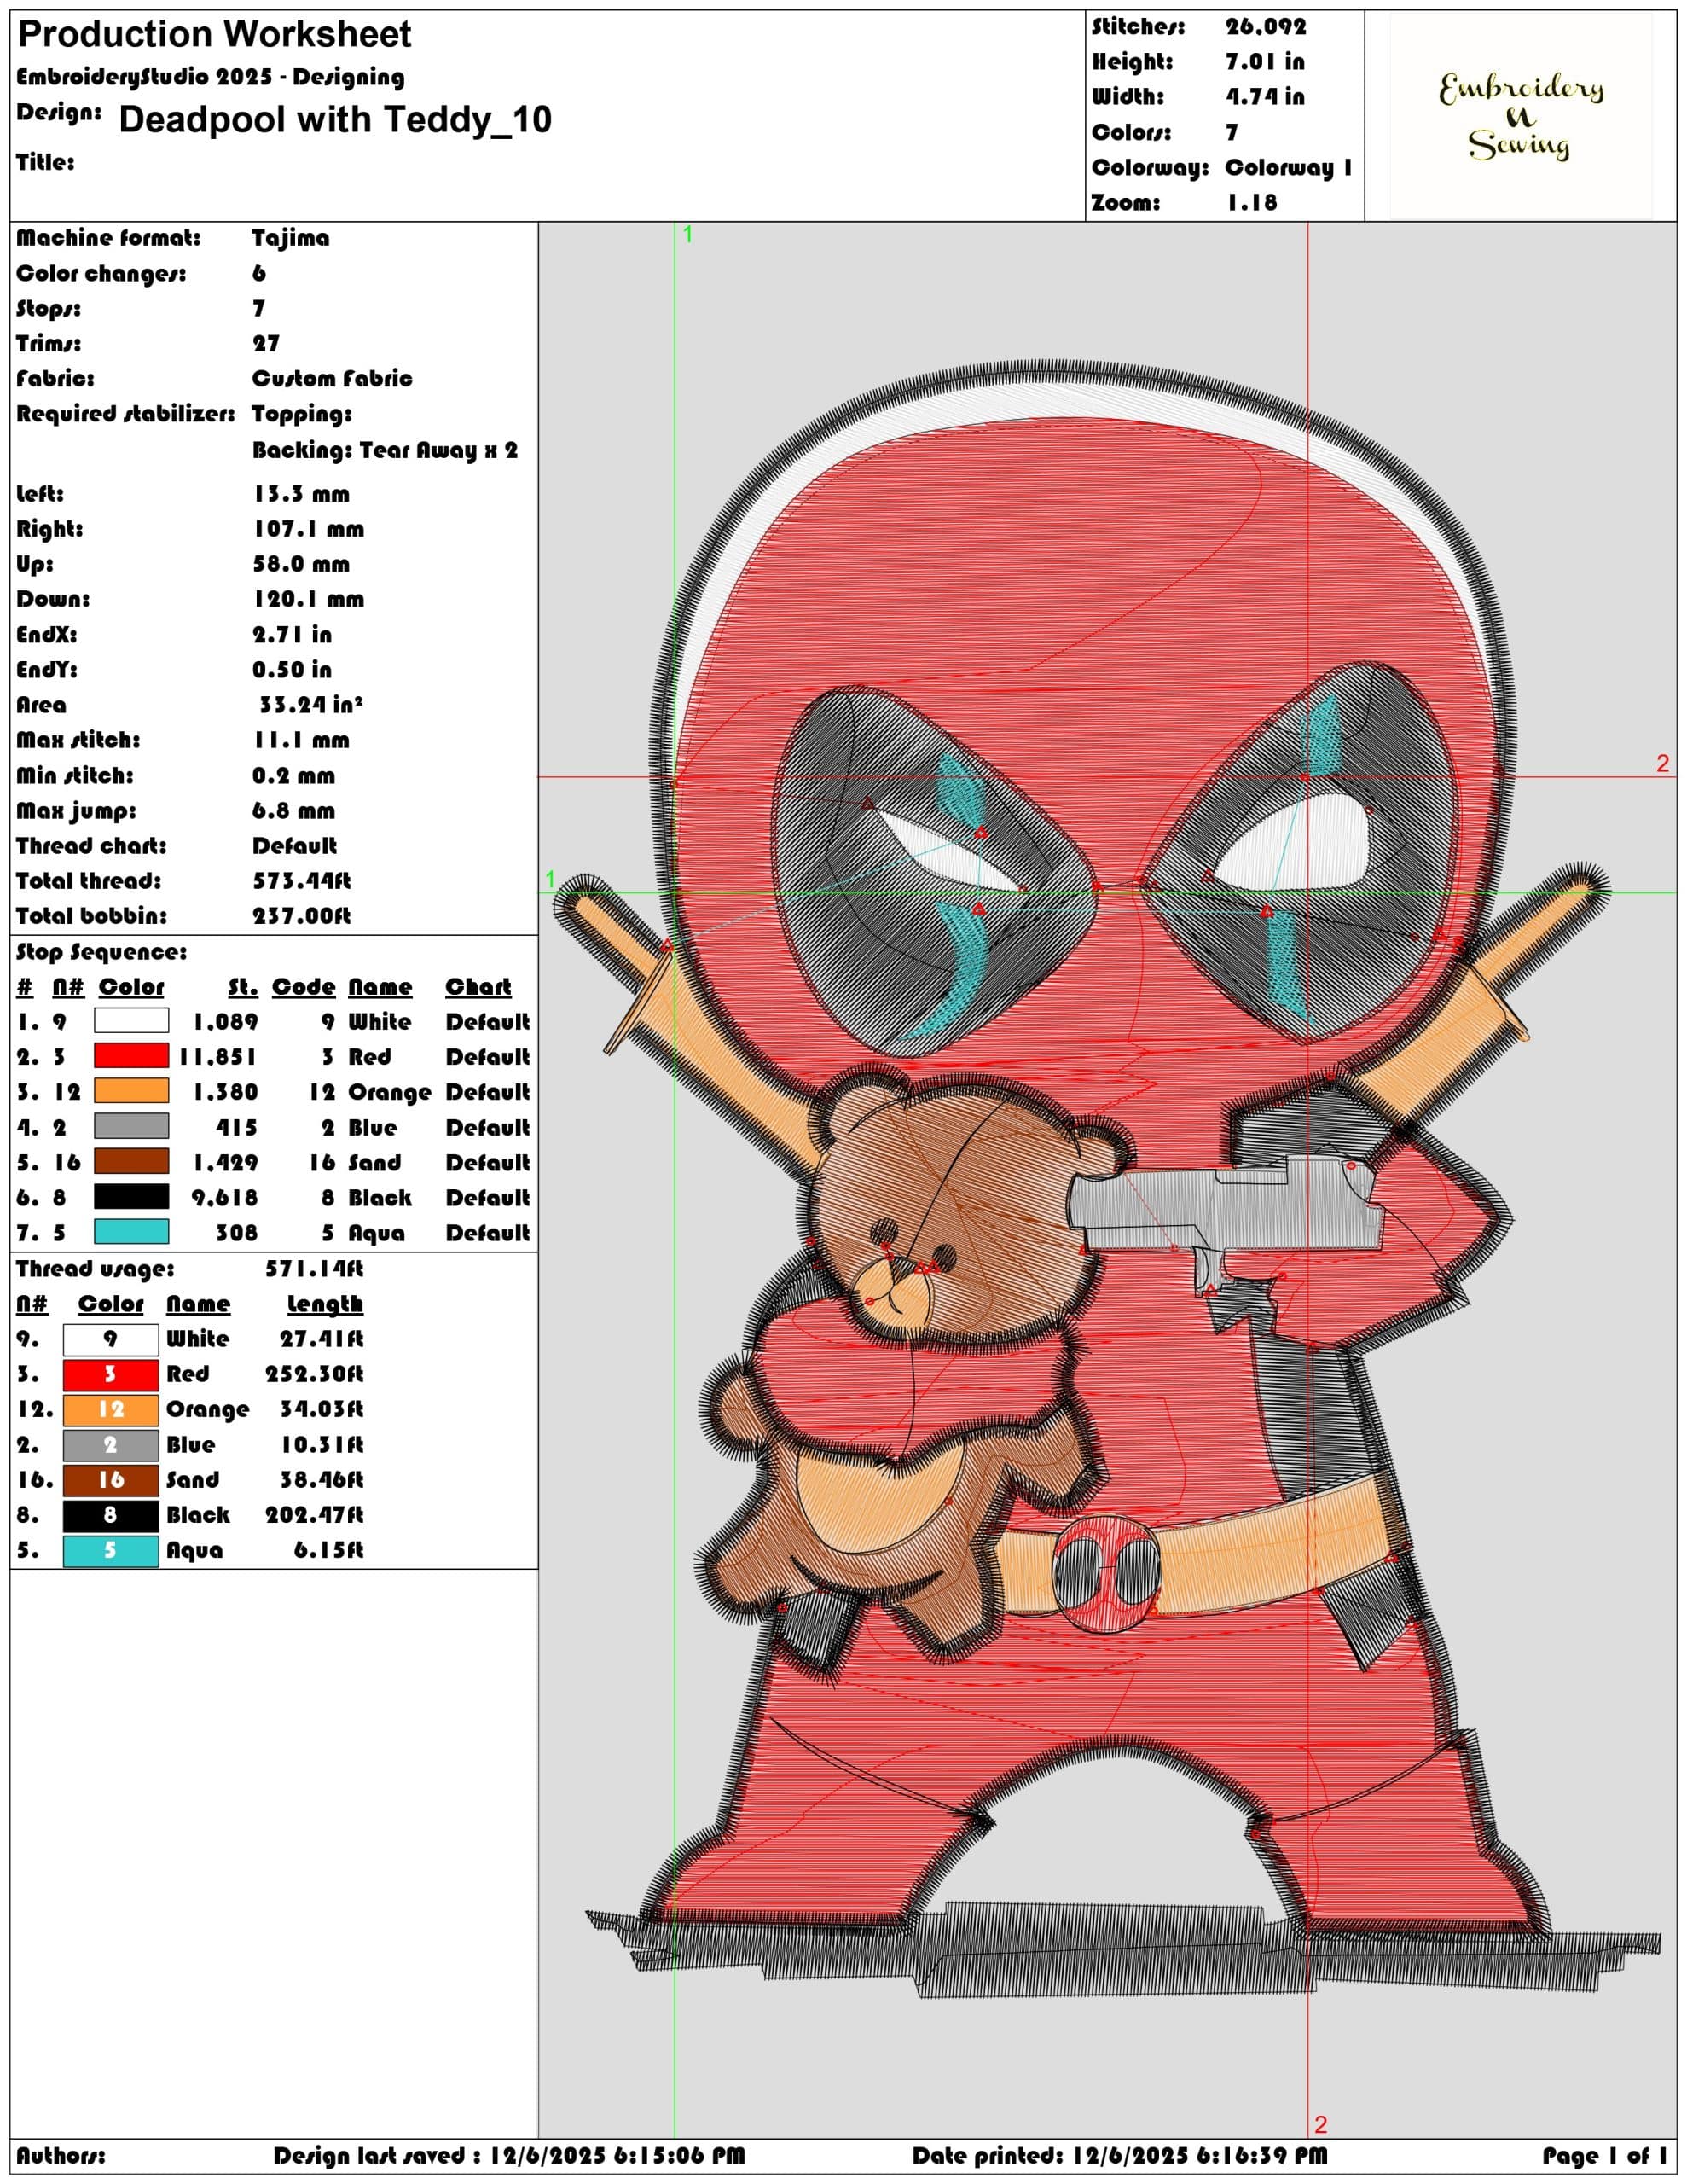Select the Black thread length "202.47ft"
This screenshot has width=1687, height=2184.
(314, 1516)
